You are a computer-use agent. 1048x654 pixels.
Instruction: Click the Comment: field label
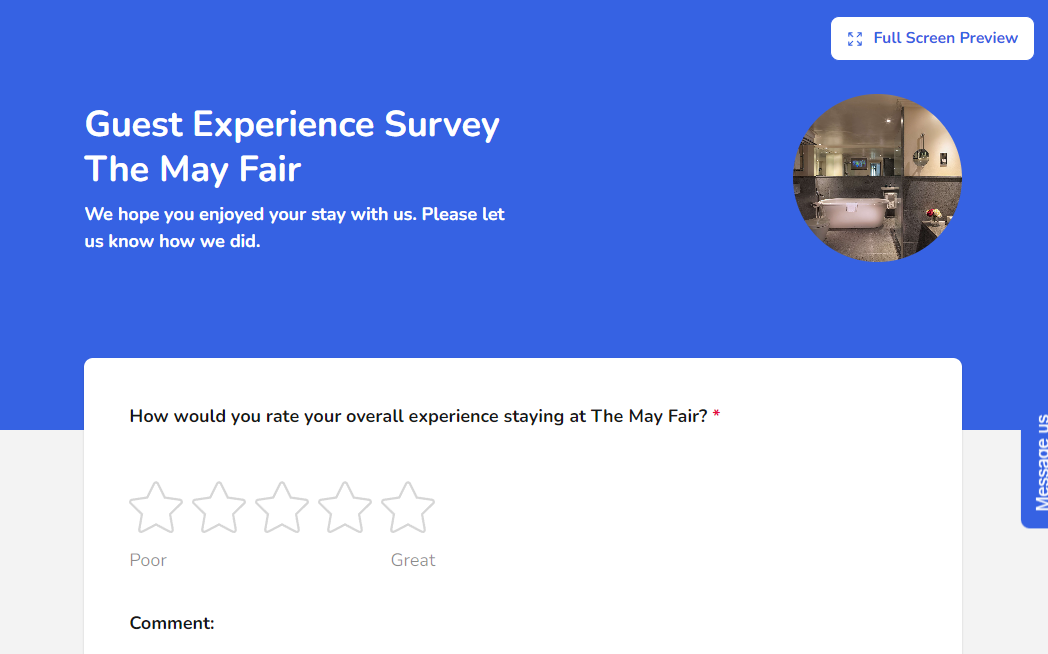point(172,623)
